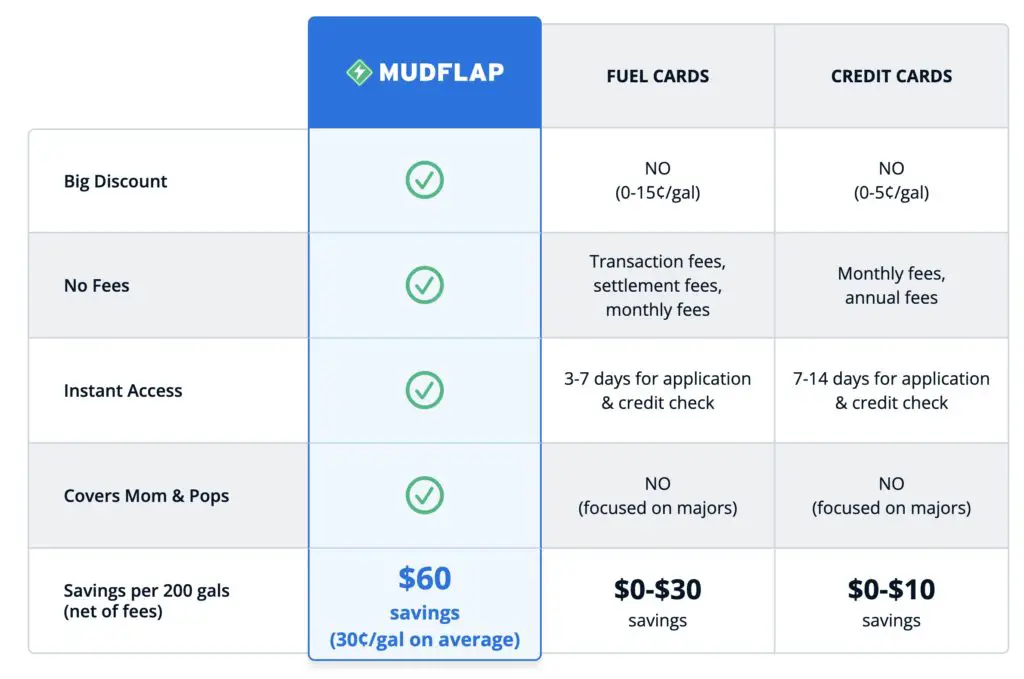Click the Instant Access green checkmark icon
Screen dimensions: 1024x679
(x=424, y=390)
